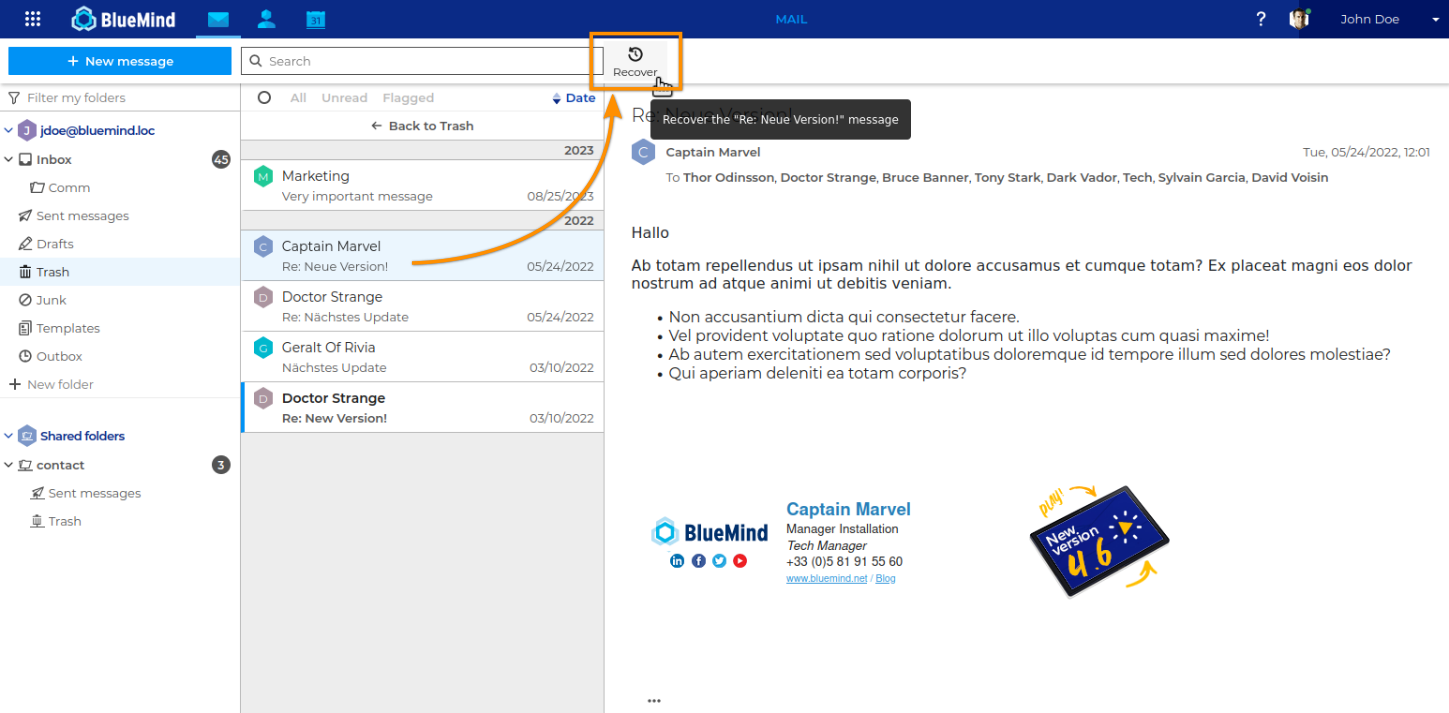The image size is (1449, 713).
Task: Compose a New message
Action: click(x=120, y=61)
